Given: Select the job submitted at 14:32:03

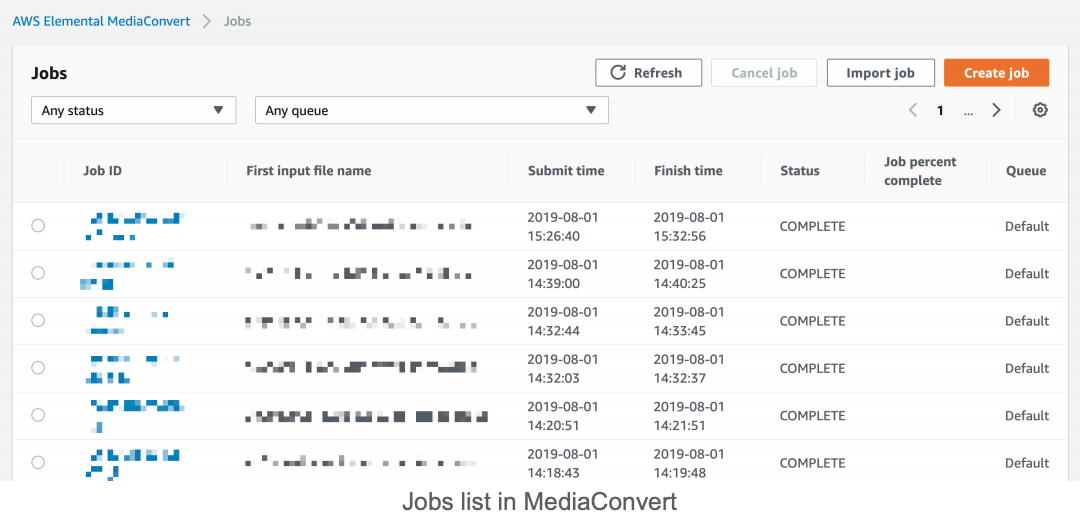Looking at the screenshot, I should (x=38, y=368).
